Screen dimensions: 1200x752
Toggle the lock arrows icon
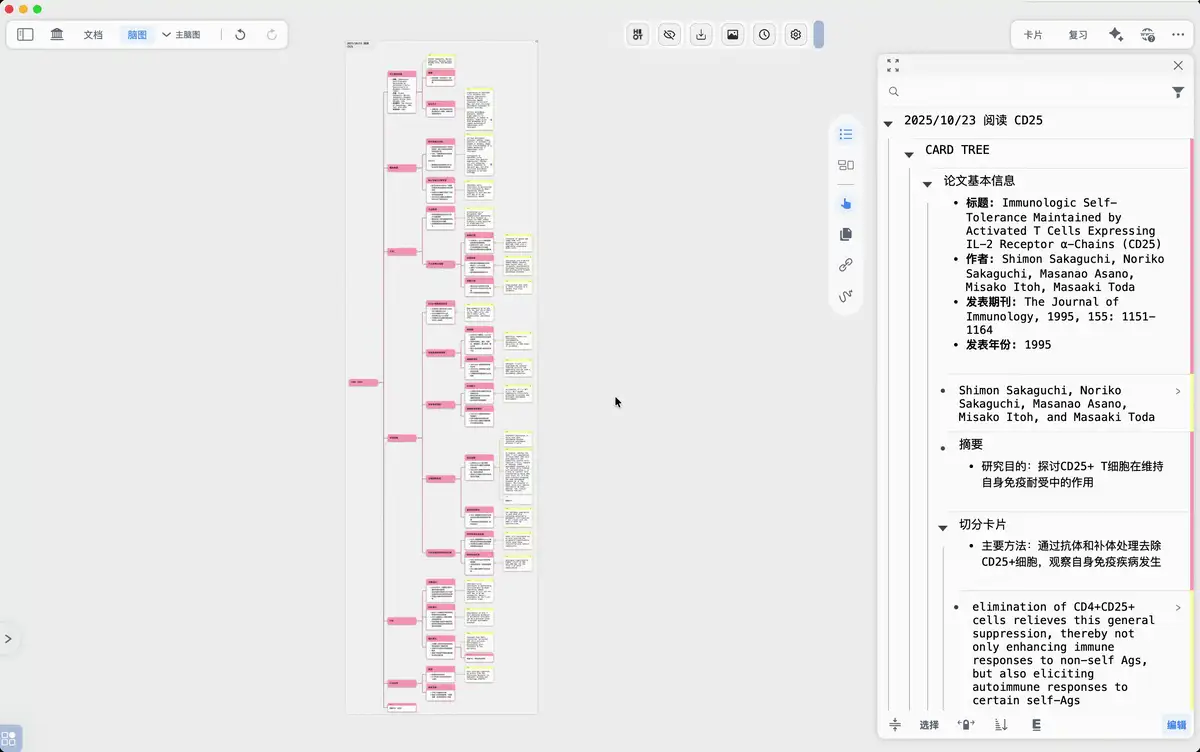[966, 724]
